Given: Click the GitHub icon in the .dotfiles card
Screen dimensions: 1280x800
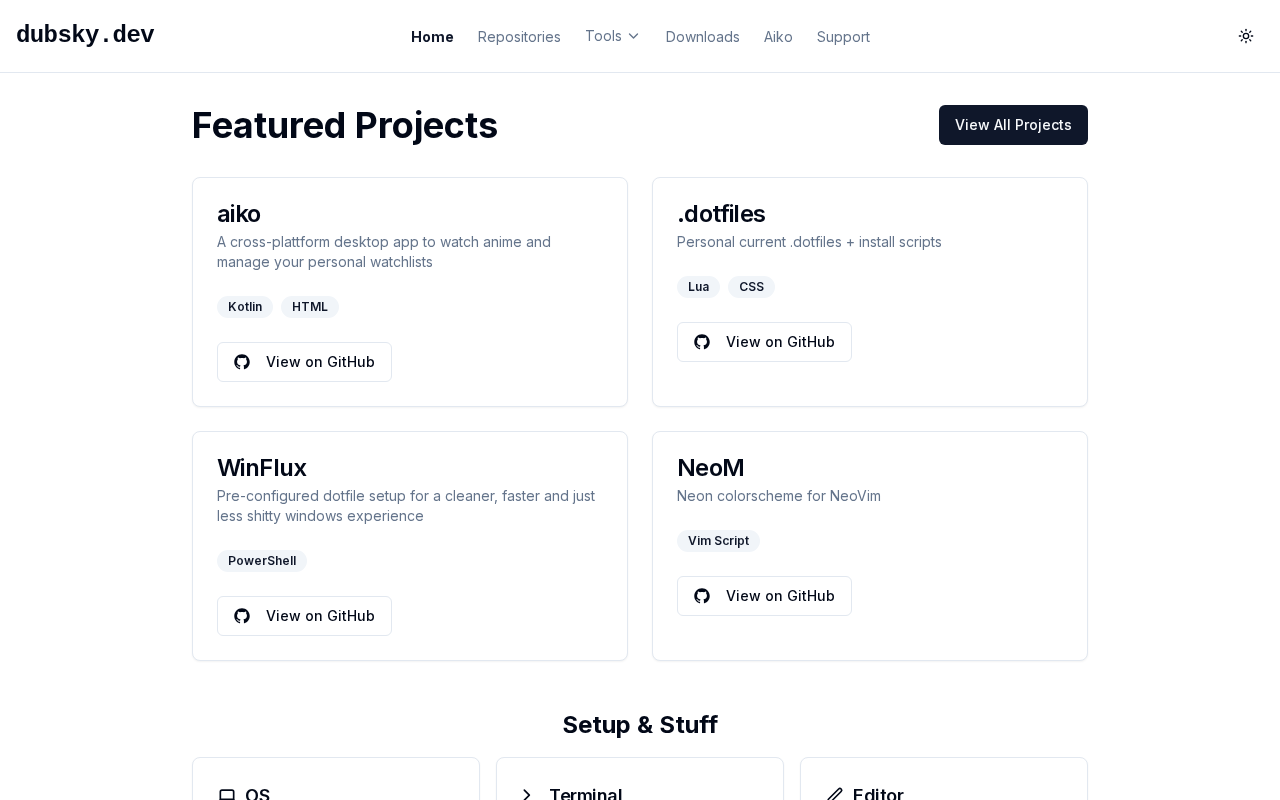Looking at the screenshot, I should (x=702, y=342).
